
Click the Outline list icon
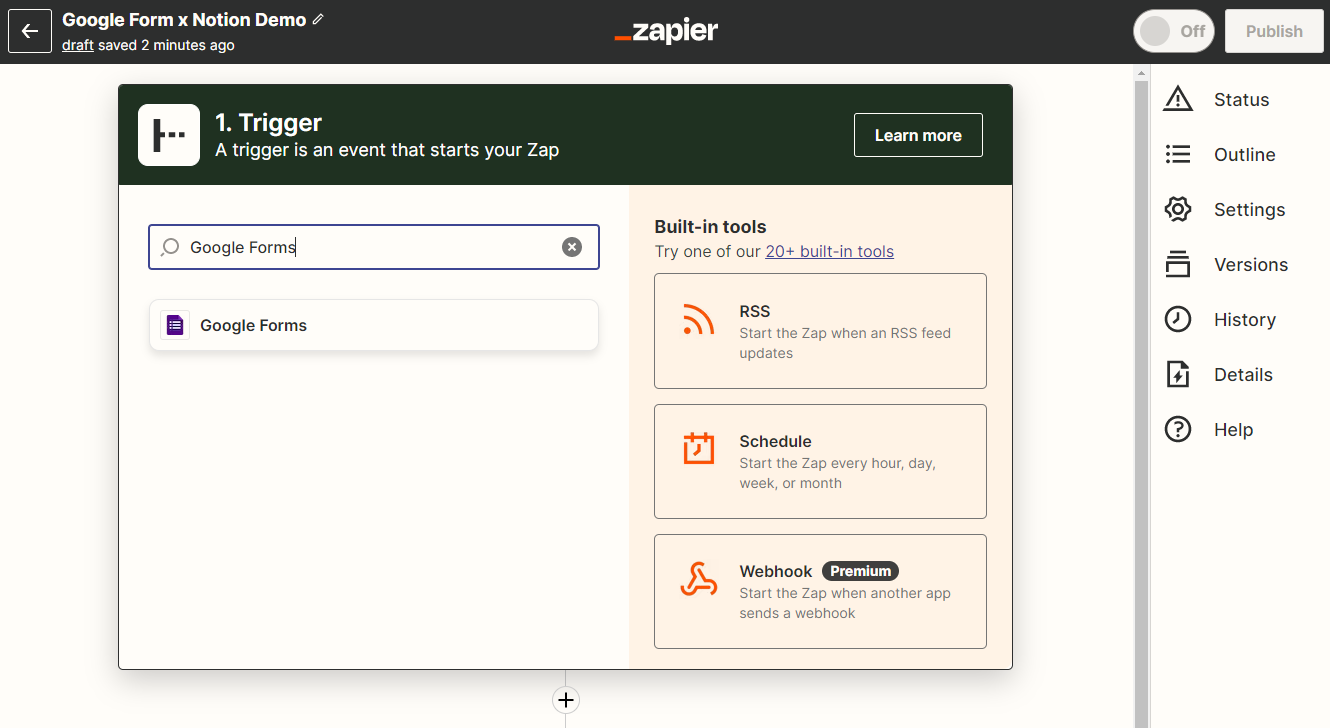click(1178, 154)
